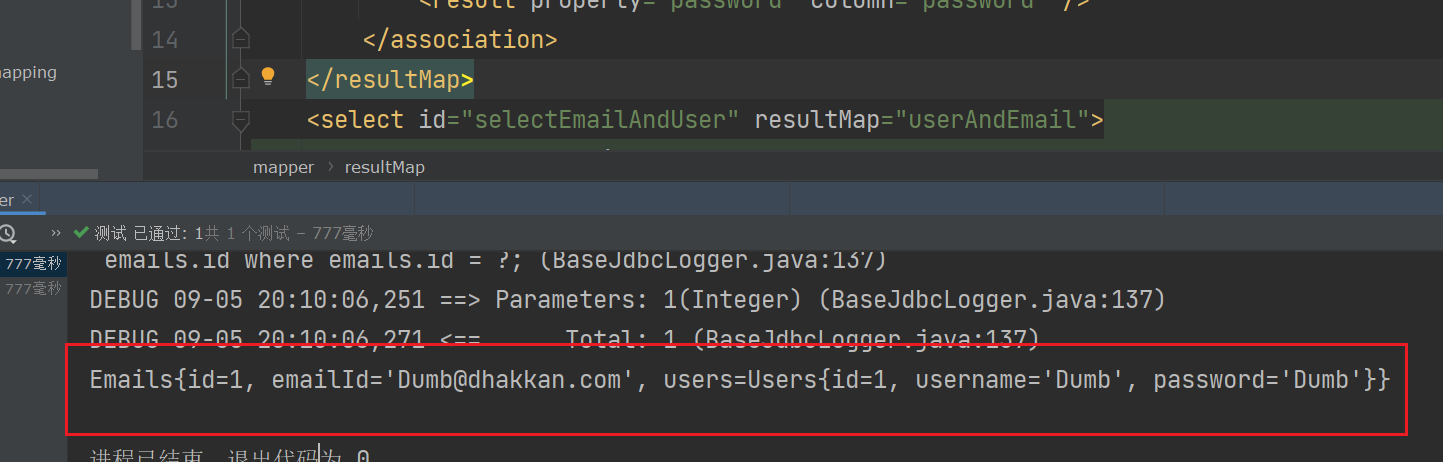Select the second, dimmed 777毫秒 test row
Image resolution: width=1443 pixels, height=462 pixels.
(33, 288)
